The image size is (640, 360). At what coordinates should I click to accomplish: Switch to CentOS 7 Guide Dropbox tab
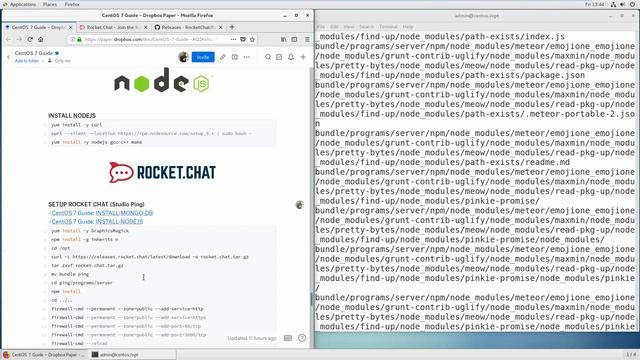tap(39, 27)
